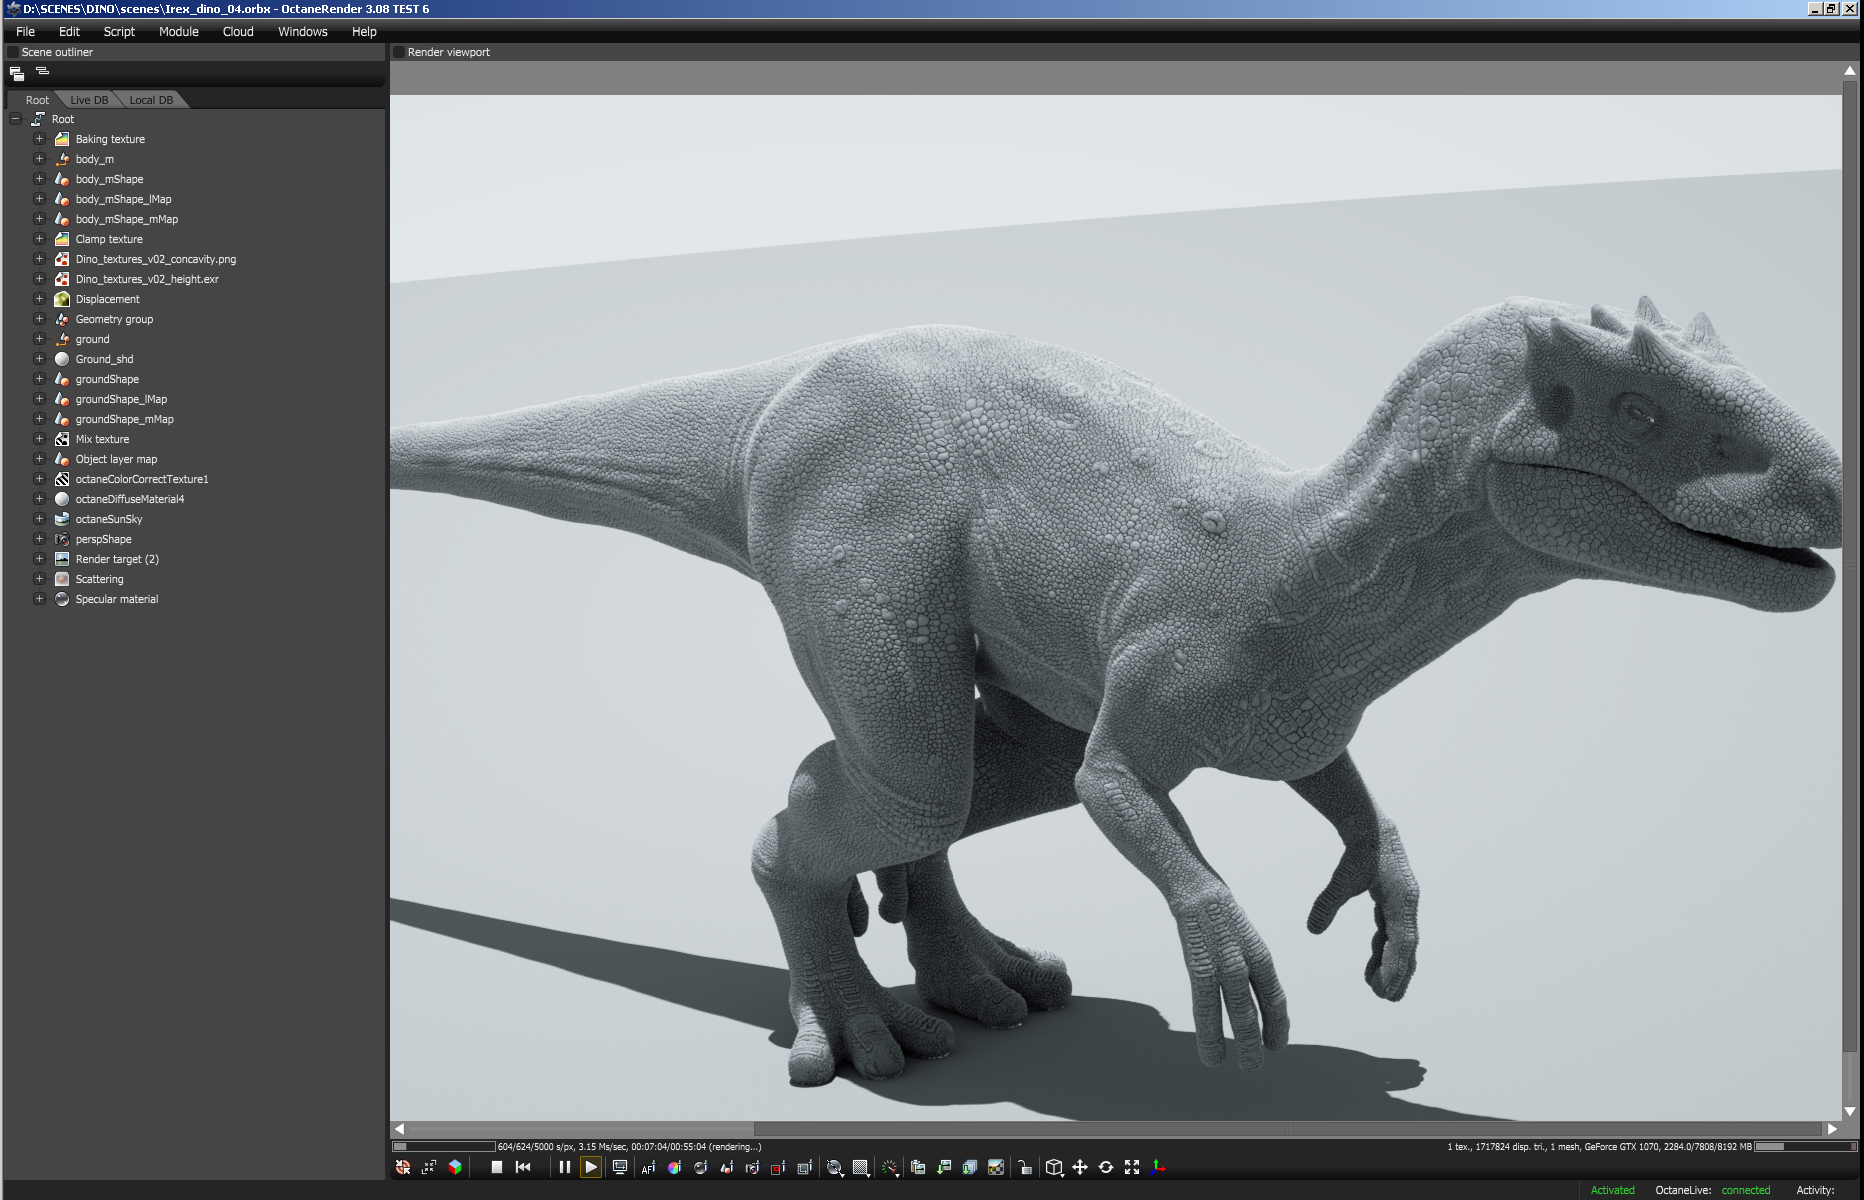Select the Render target (2) item
The image size is (1864, 1200).
point(117,559)
